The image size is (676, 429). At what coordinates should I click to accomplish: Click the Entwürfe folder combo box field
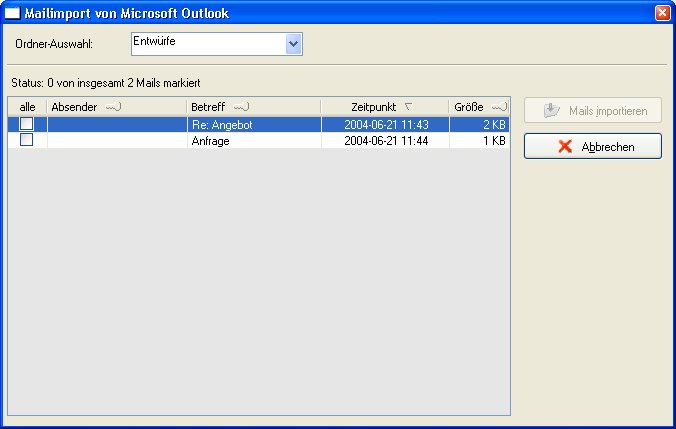point(216,44)
